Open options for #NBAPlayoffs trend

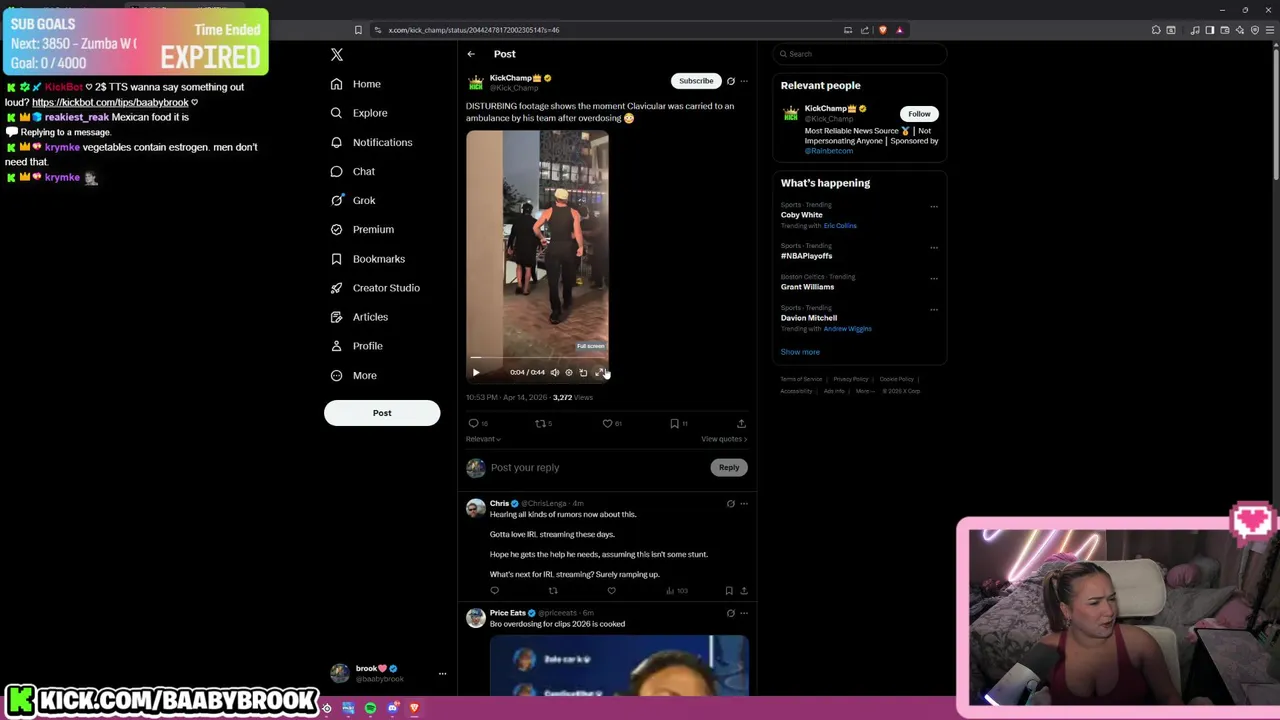934,248
